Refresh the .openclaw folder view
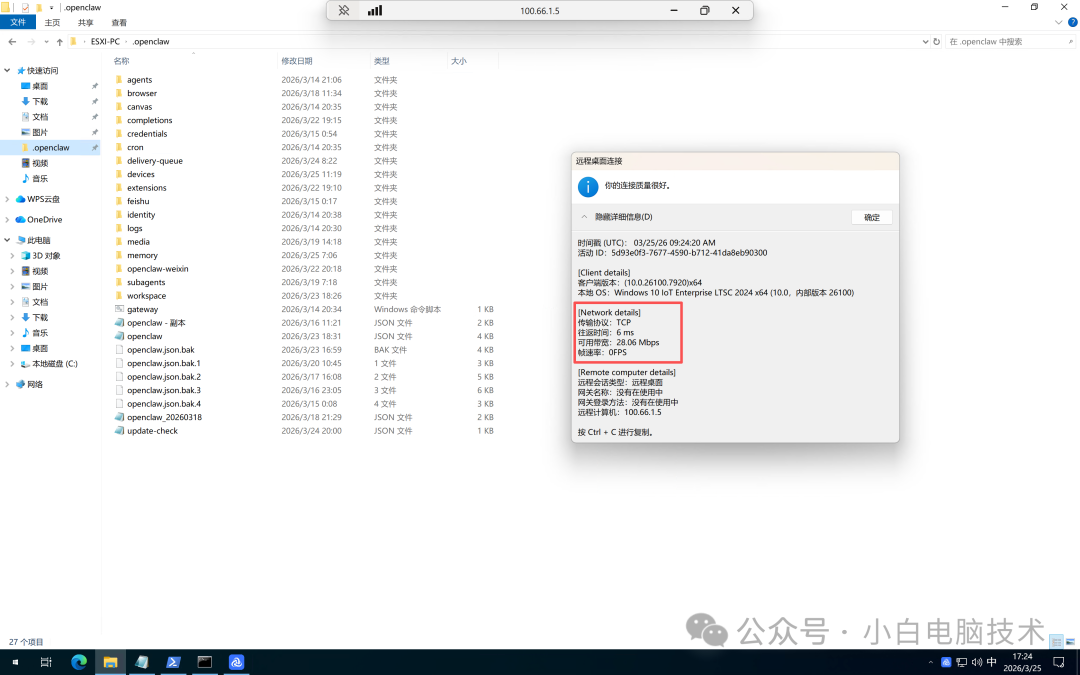This screenshot has height=675, width=1080. (936, 41)
